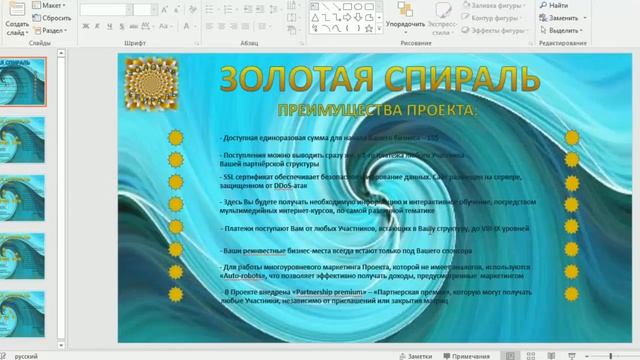Open the Выделить select menu
The width and height of the screenshot is (640, 360).
tap(561, 31)
